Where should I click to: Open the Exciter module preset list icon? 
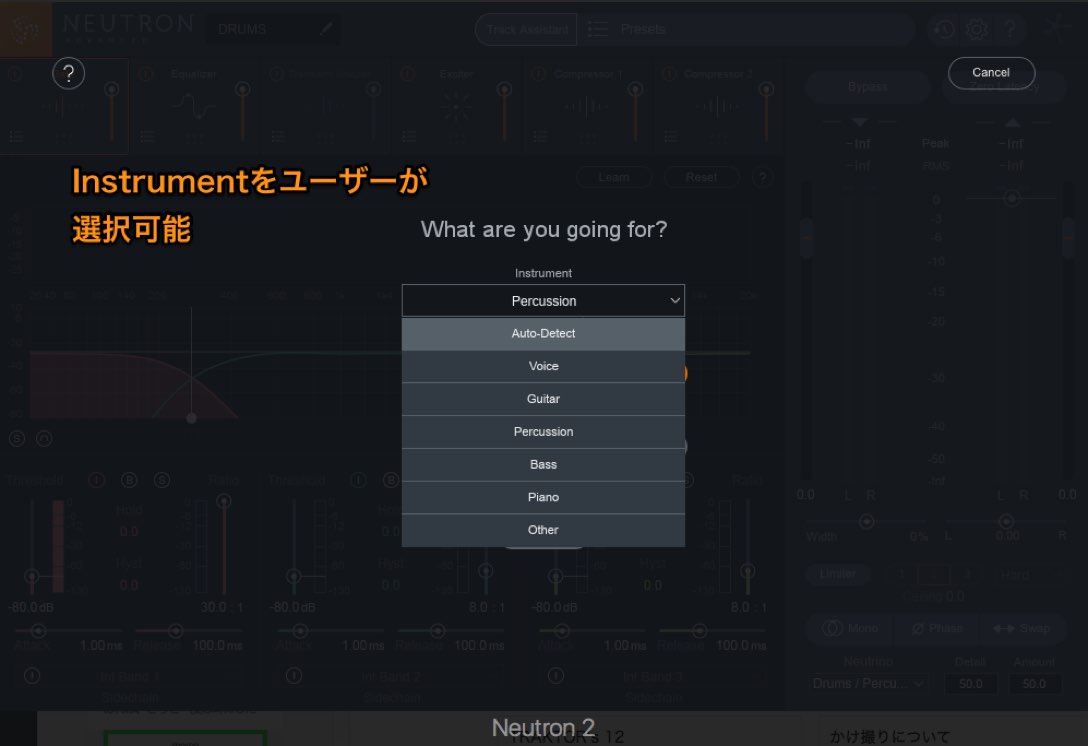(x=409, y=137)
